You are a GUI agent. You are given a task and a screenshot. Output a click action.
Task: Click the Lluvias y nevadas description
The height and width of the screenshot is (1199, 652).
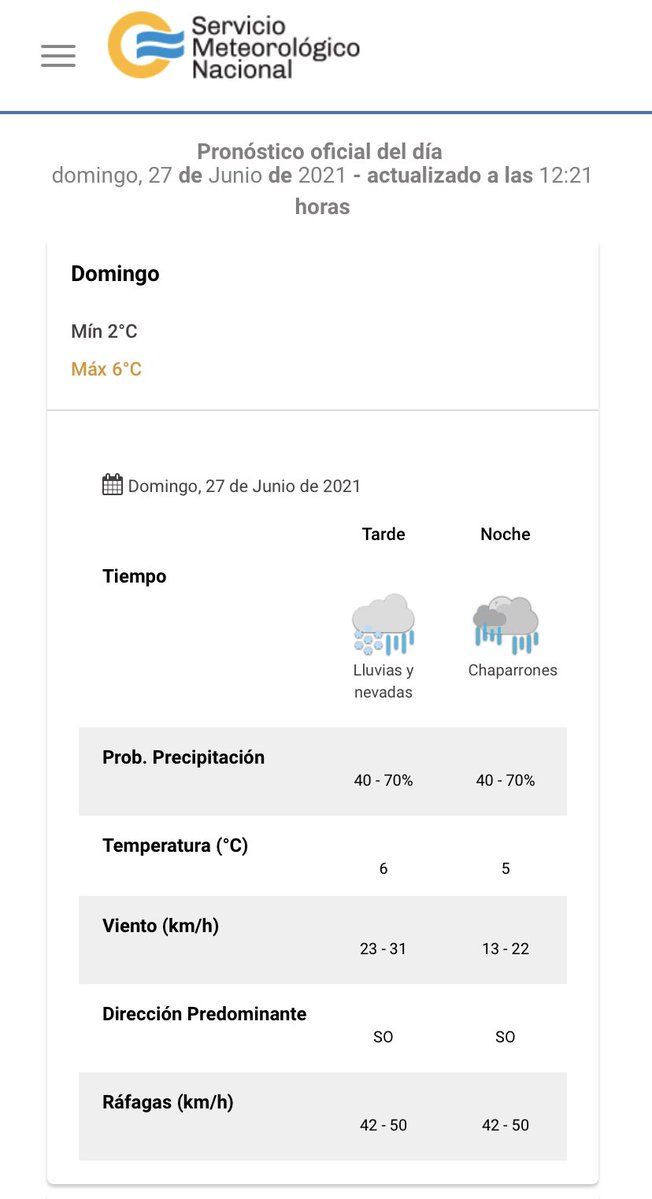(x=383, y=681)
